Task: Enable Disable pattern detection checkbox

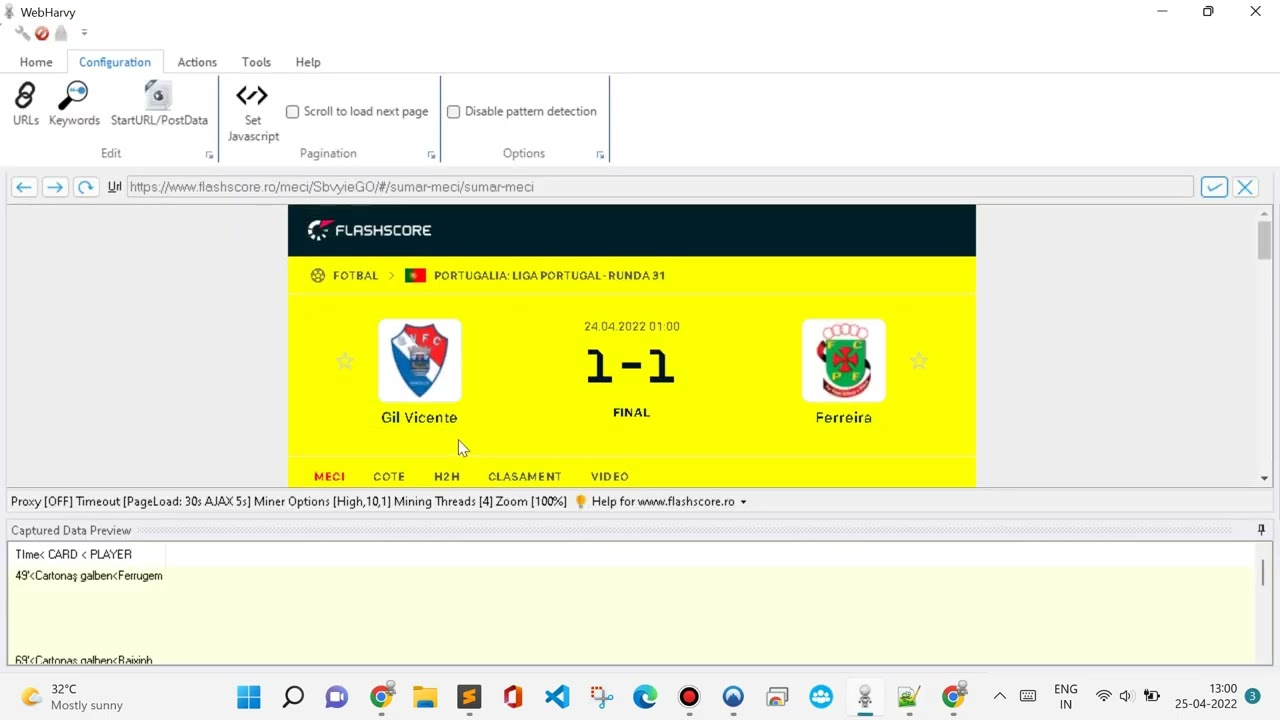Action: (x=453, y=112)
